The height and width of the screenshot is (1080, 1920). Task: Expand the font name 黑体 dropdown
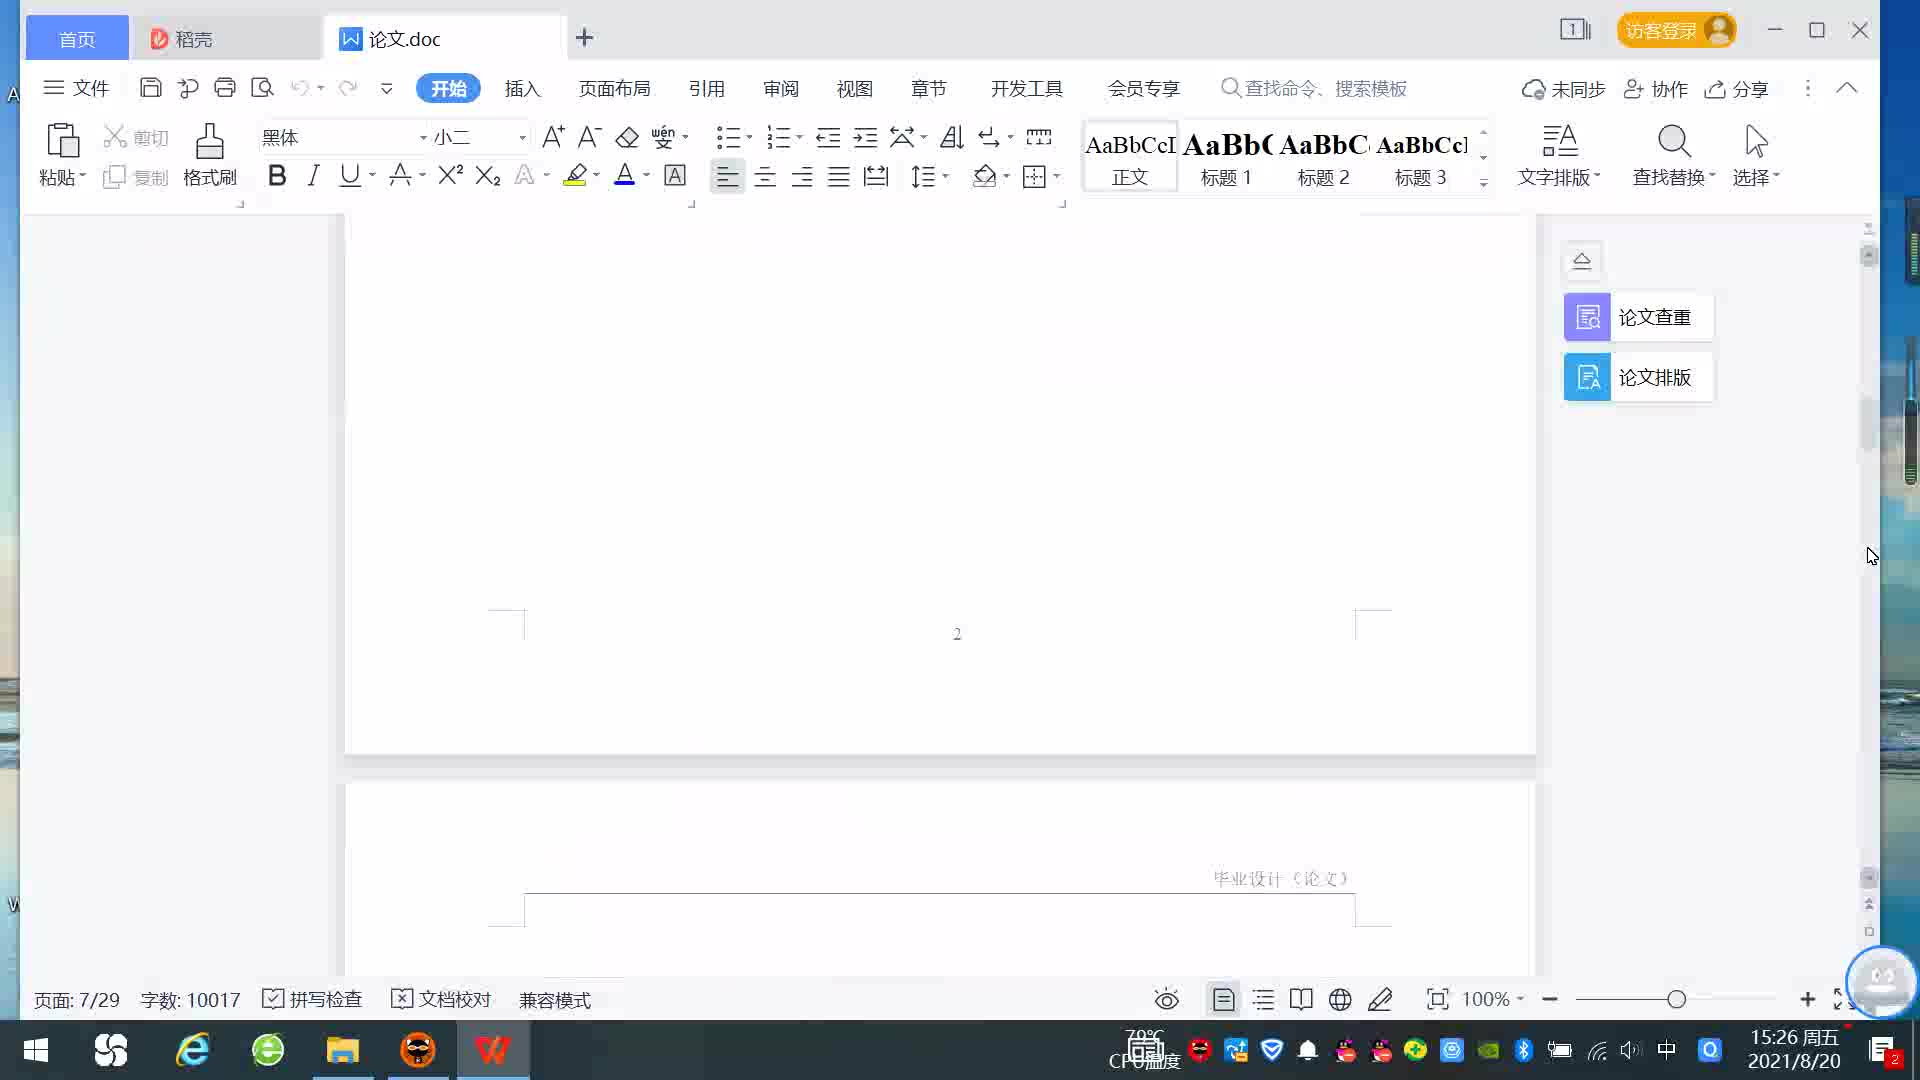tap(423, 137)
